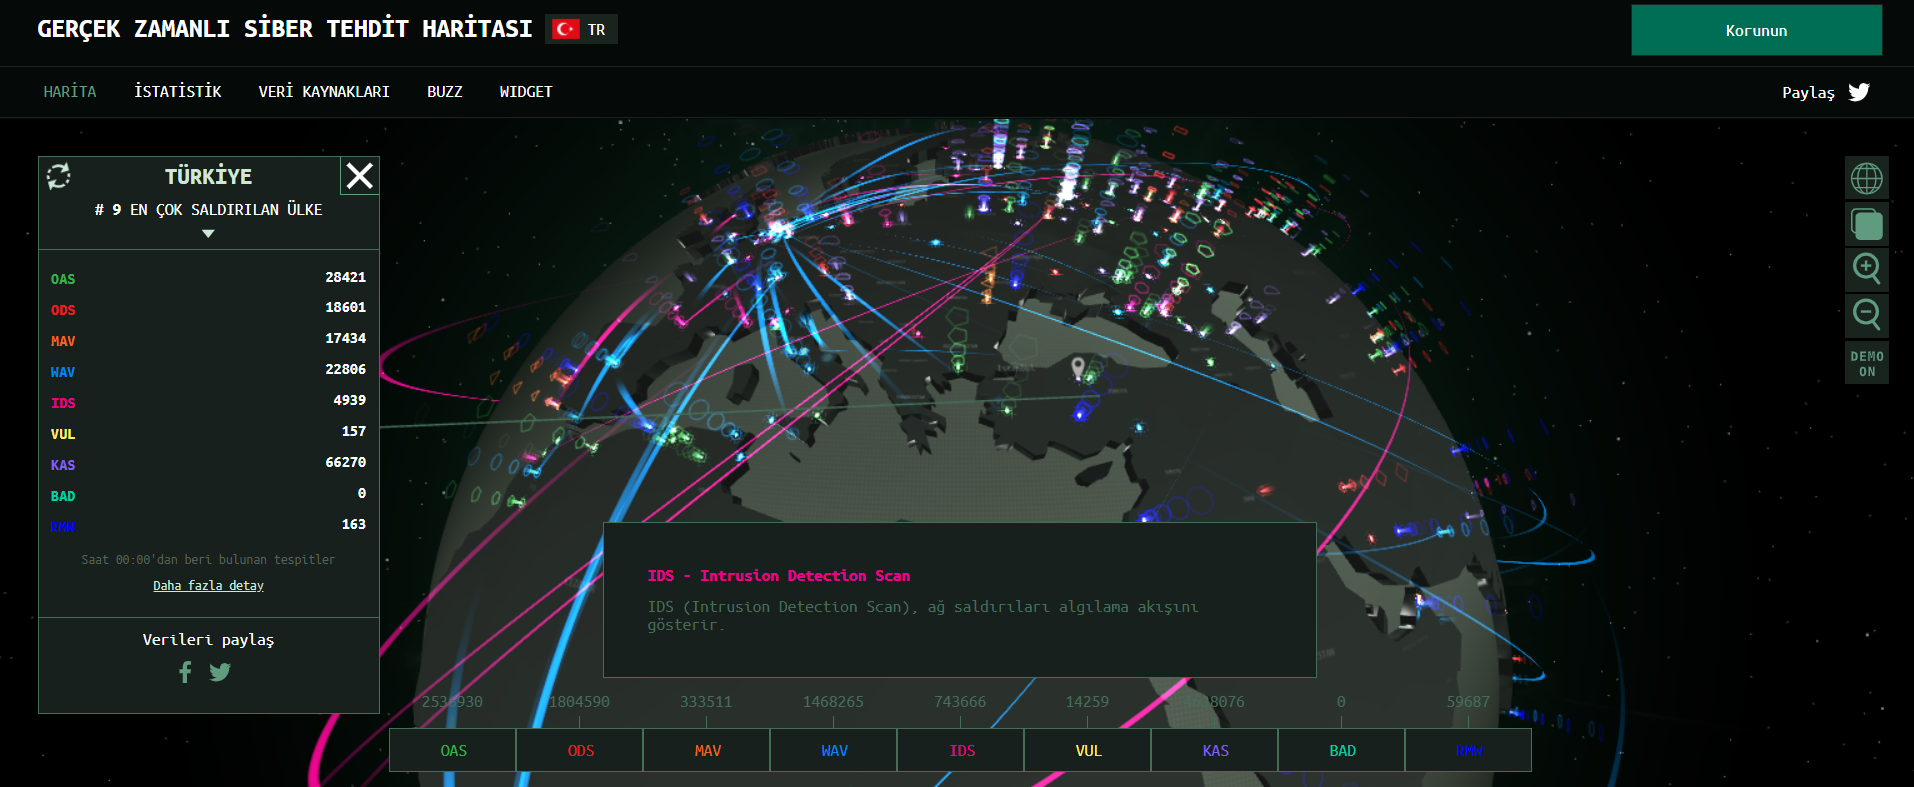
Task: Click the GERÇEK ZAMANLI SİBER TEHDİT HARİTASI title
Action: tap(285, 29)
